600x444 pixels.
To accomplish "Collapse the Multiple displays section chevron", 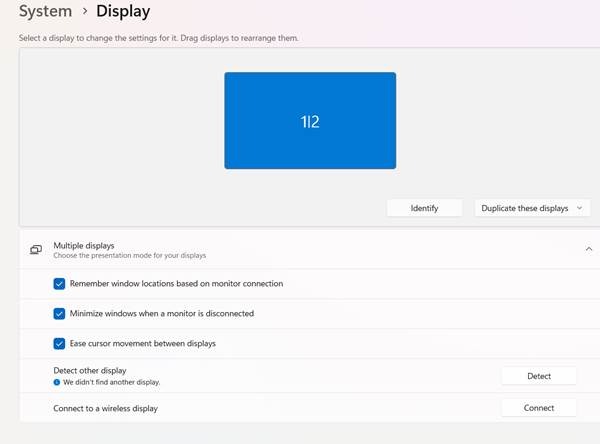I will tap(589, 249).
